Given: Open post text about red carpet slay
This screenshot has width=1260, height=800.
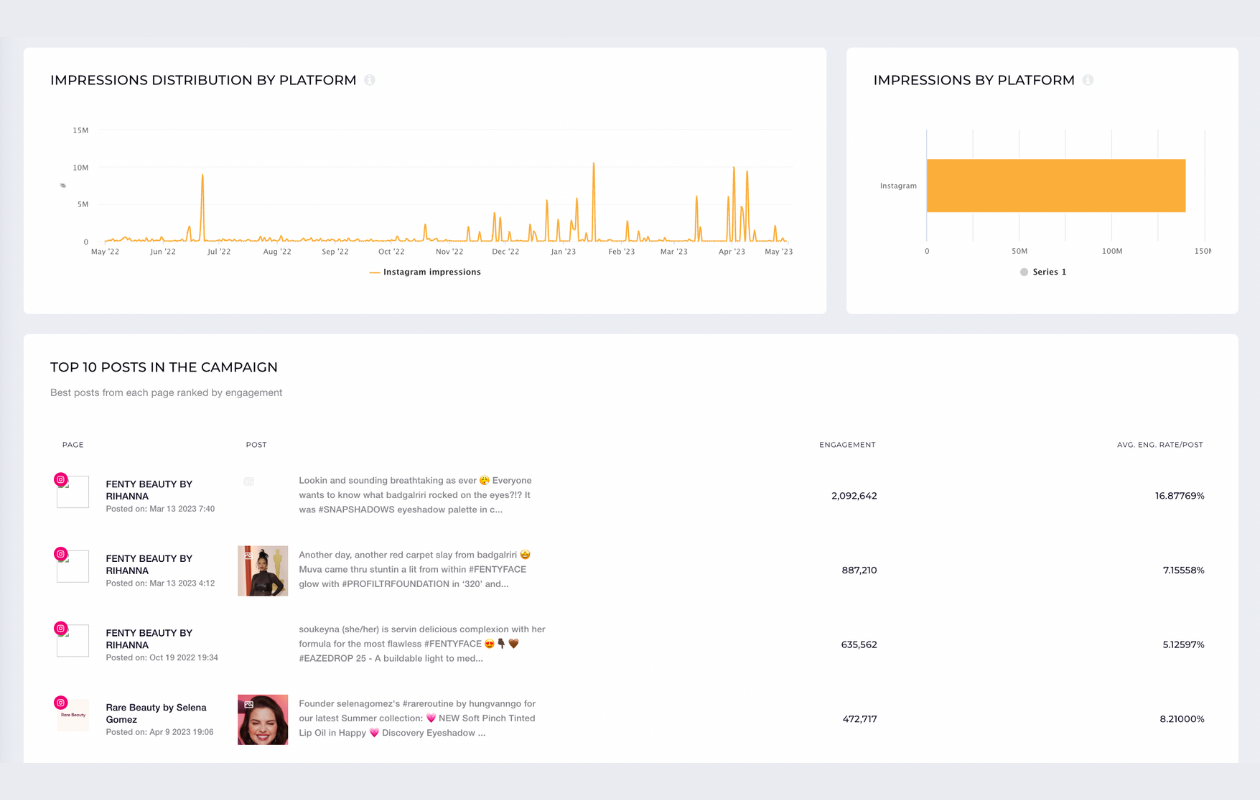Looking at the screenshot, I should [415, 569].
